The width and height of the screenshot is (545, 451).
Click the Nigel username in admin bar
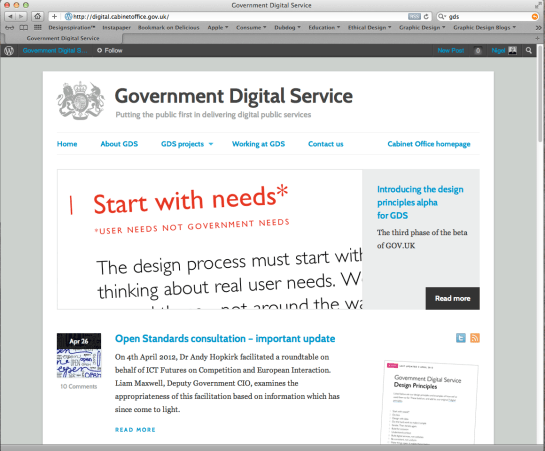pos(498,51)
